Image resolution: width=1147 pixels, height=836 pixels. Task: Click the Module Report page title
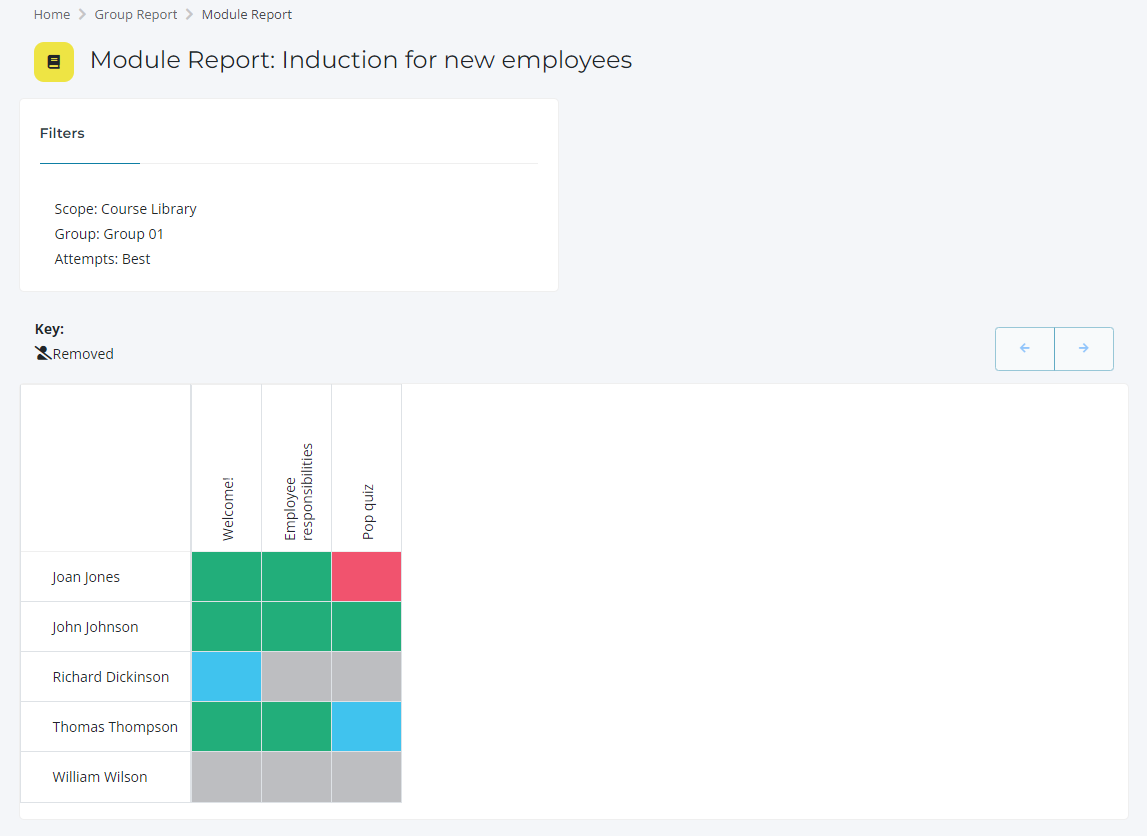361,60
